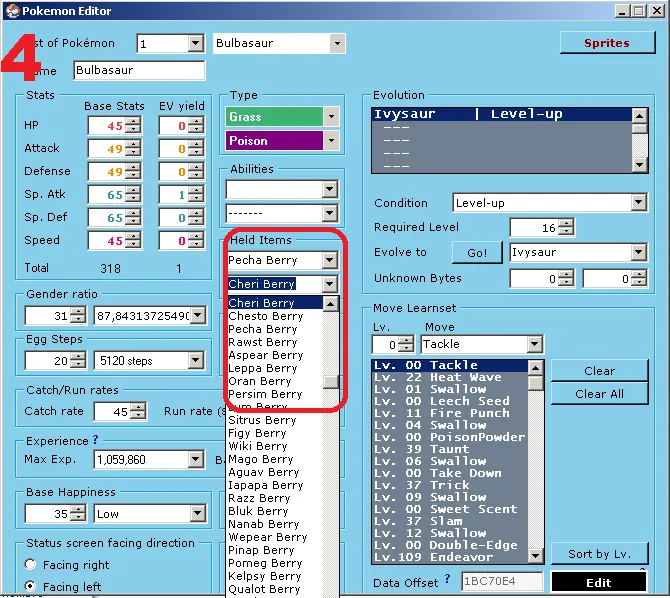Select the Lv. 39 Taunt move
The image size is (670, 598).
pos(450,449)
